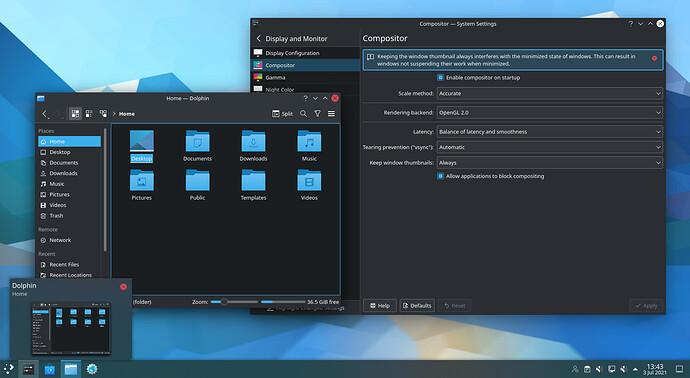Open Discover from the taskbar
The image size is (690, 378).
(x=50, y=369)
